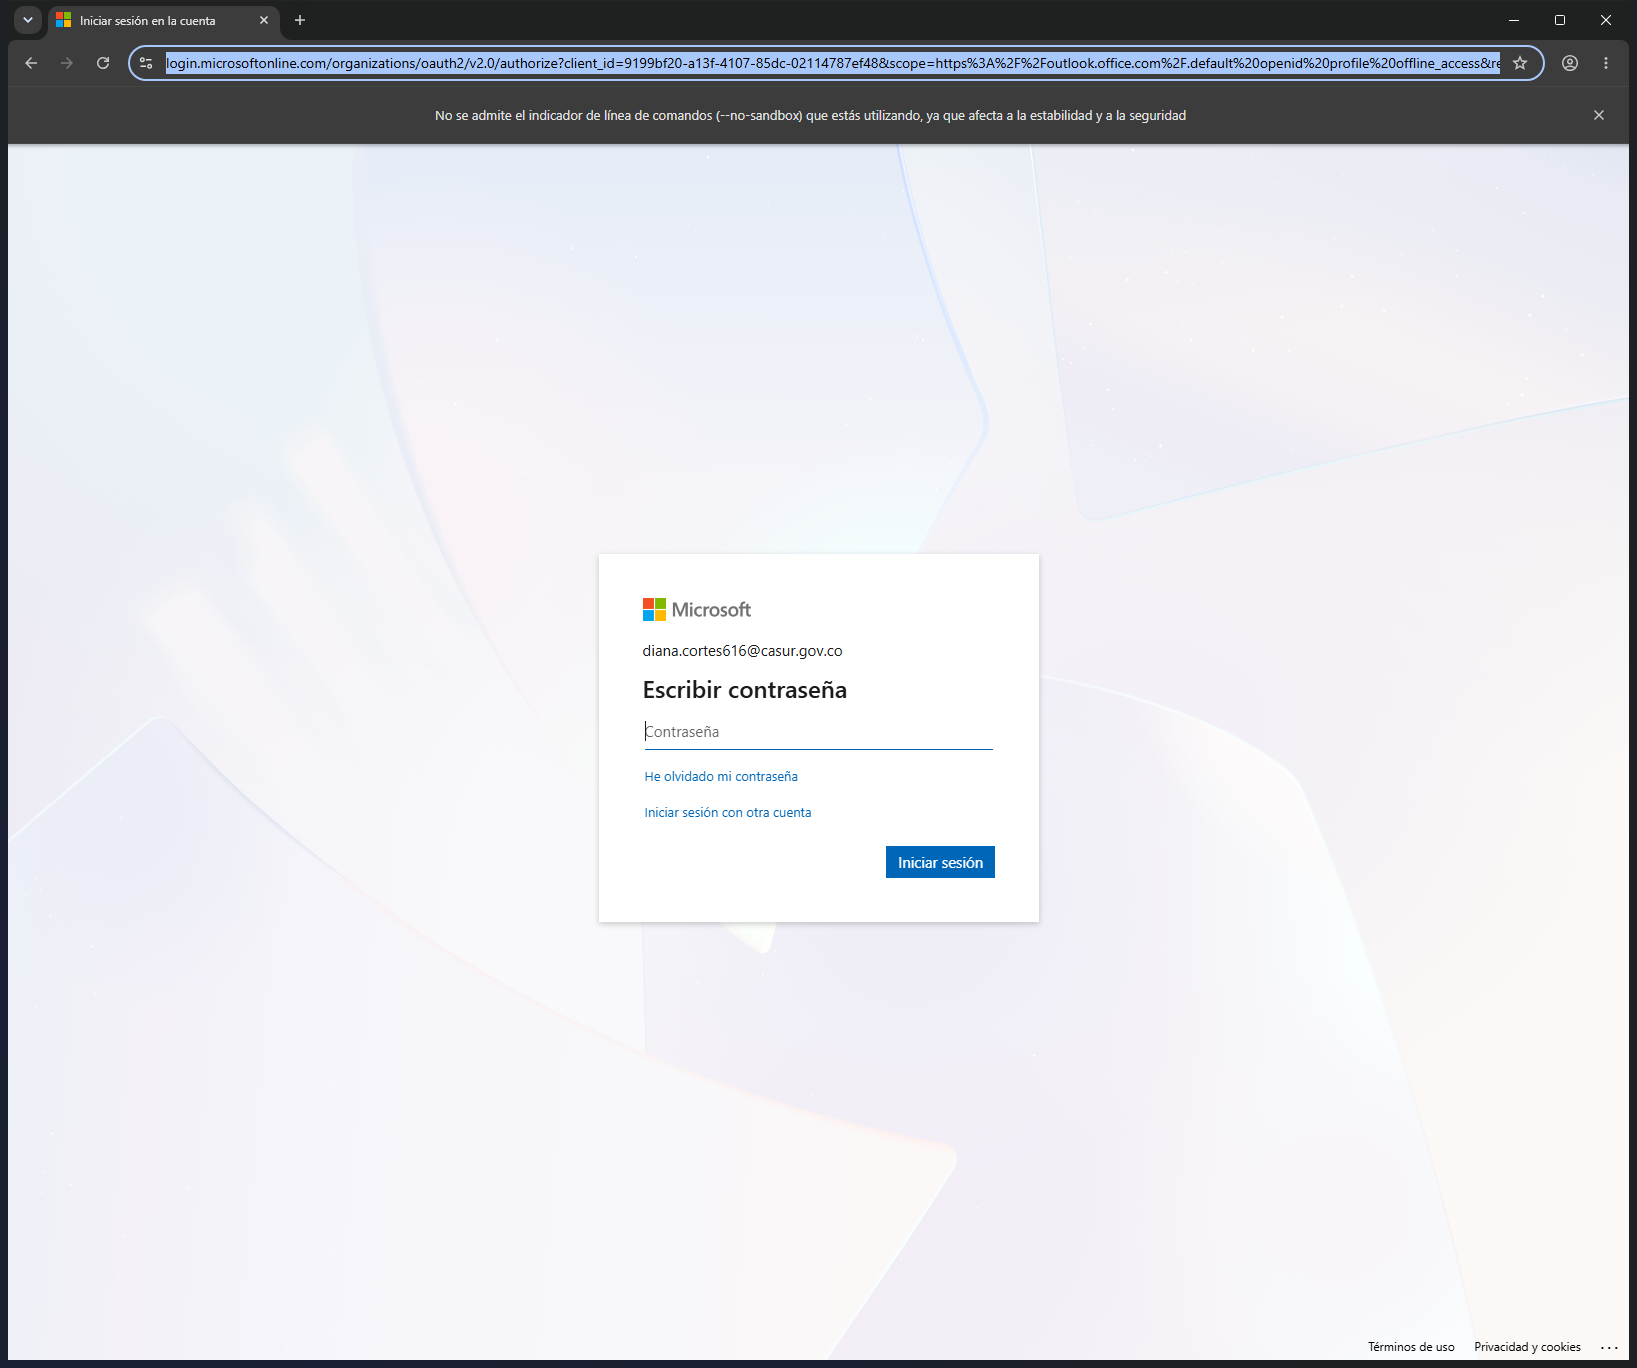
Task: Open Chrome three-dot menu
Action: click(1606, 63)
